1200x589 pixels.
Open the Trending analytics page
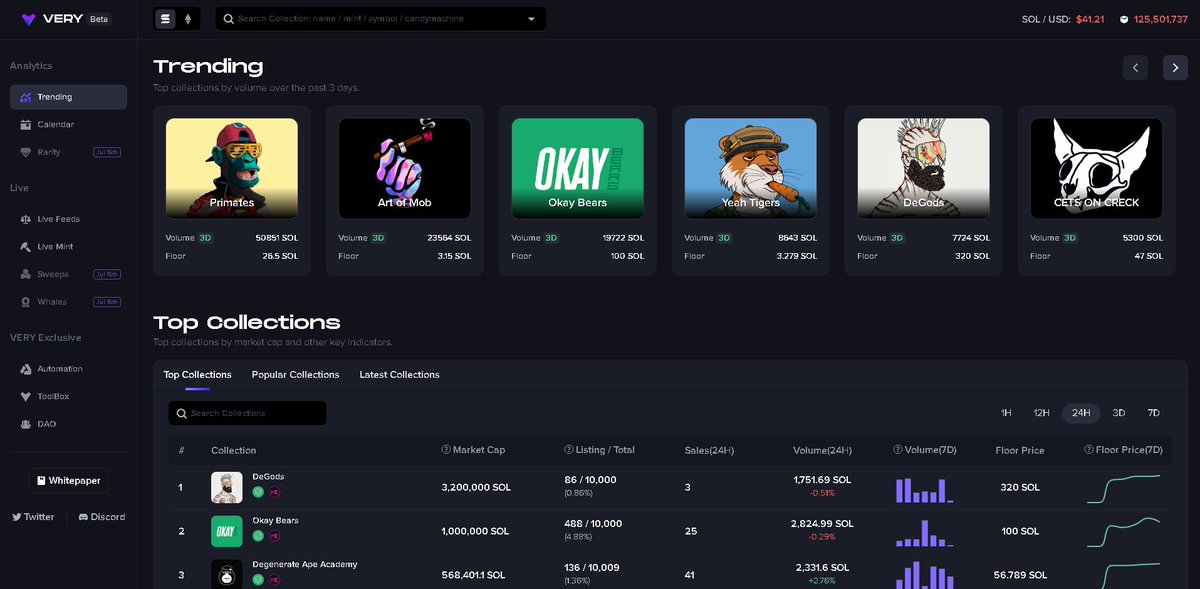tap(68, 97)
